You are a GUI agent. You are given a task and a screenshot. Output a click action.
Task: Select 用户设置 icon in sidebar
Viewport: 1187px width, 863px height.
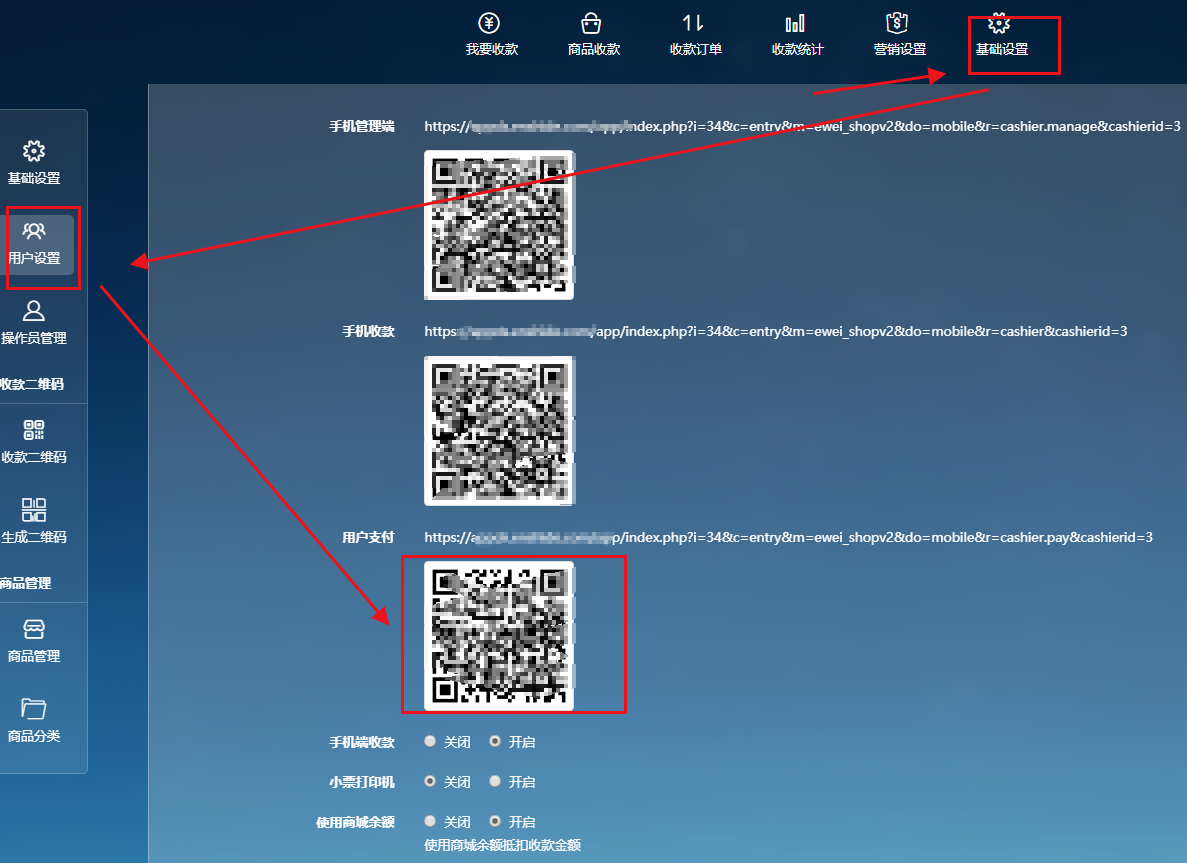click(34, 233)
